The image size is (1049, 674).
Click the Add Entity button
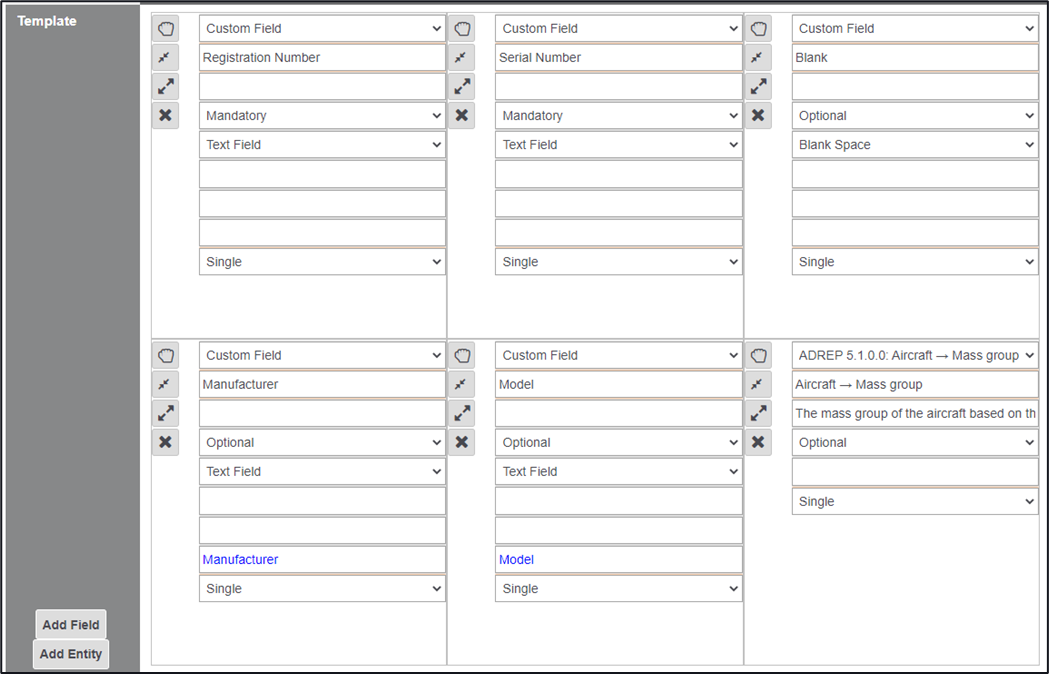[x=70, y=654]
